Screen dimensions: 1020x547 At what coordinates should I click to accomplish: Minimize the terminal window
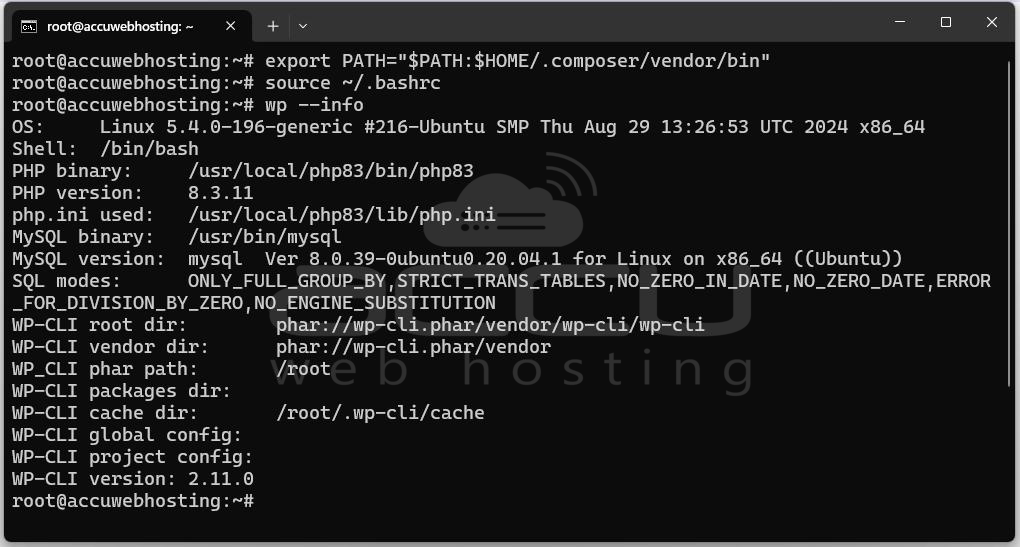coord(900,22)
